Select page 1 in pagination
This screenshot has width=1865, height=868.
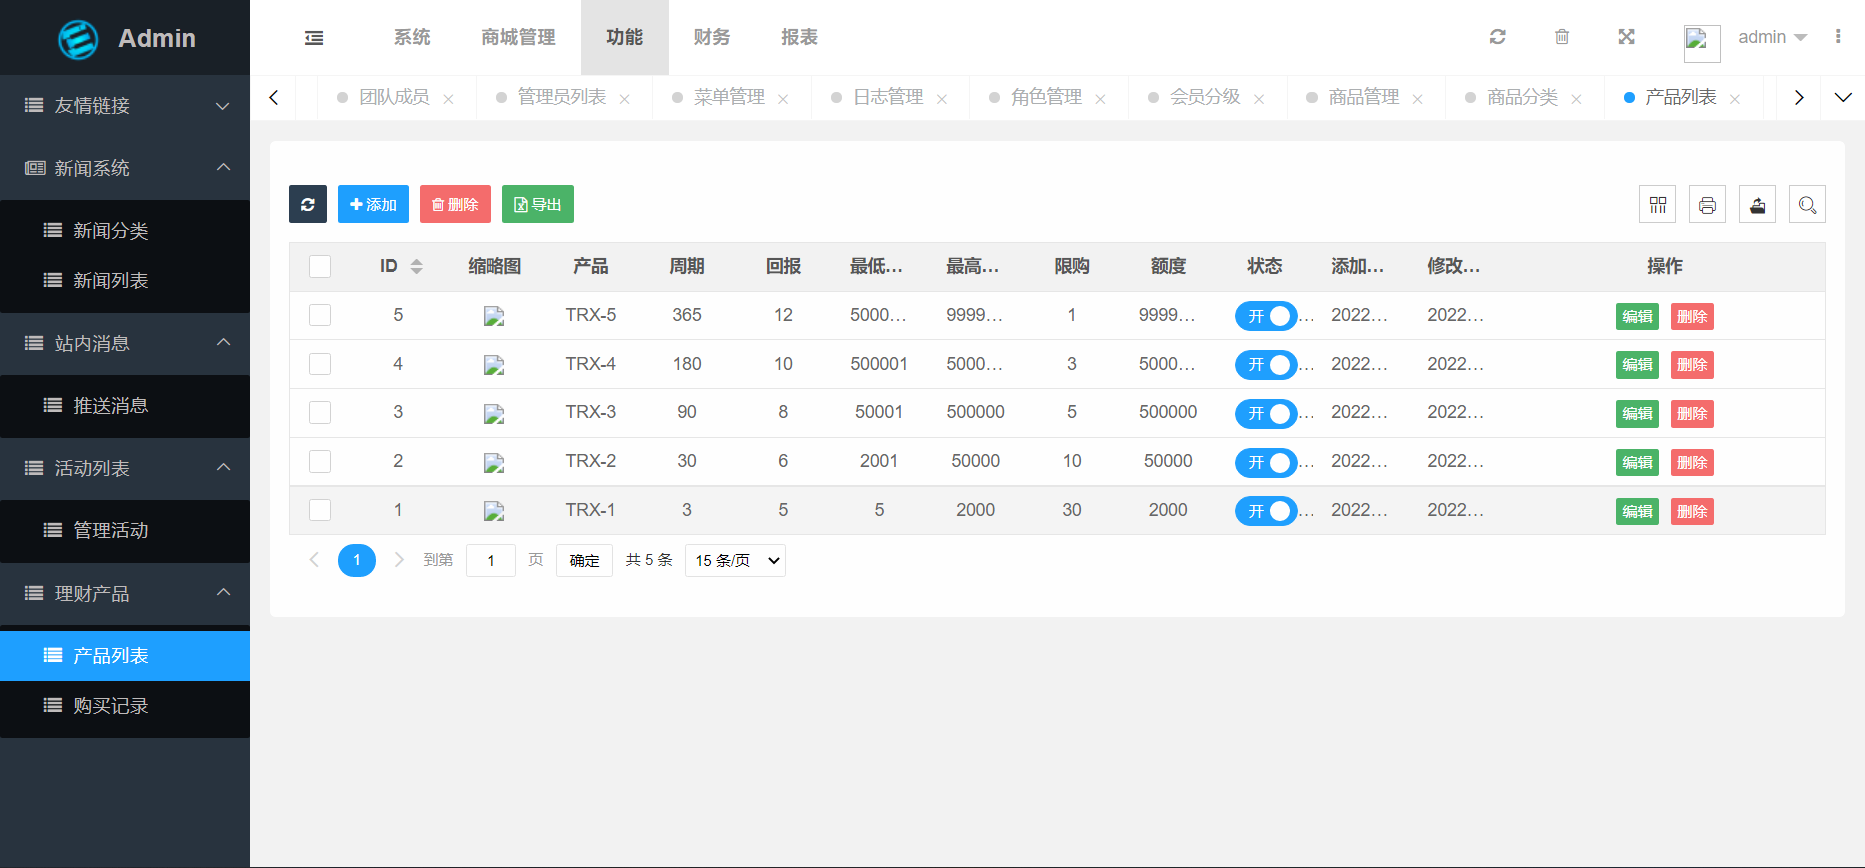pos(357,560)
